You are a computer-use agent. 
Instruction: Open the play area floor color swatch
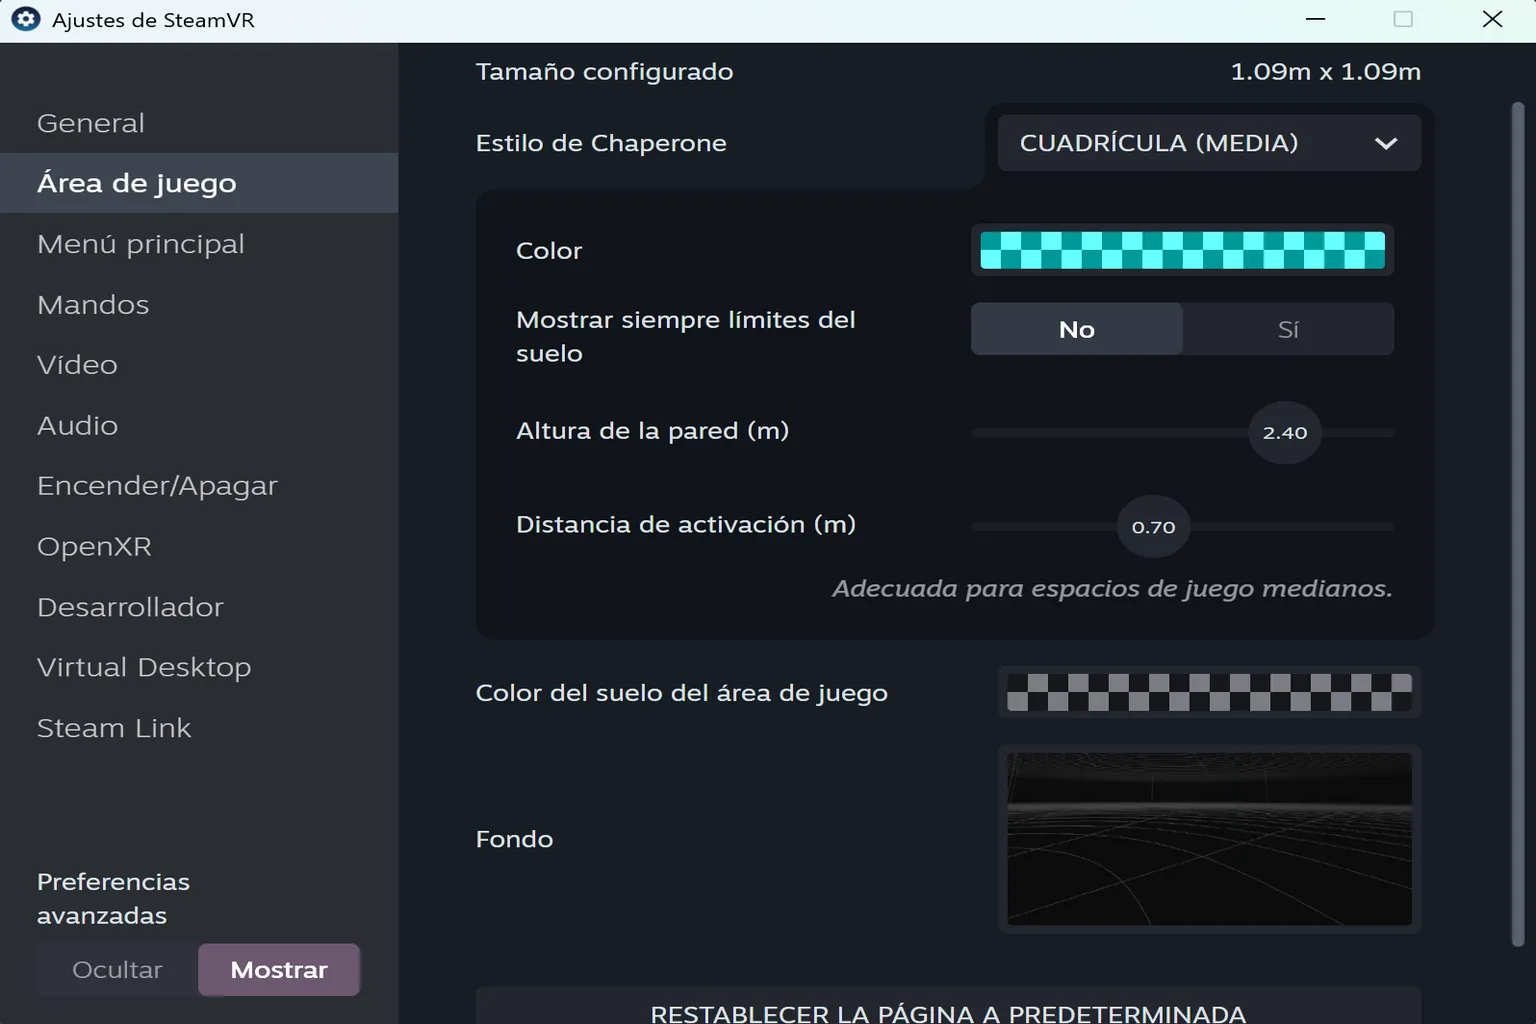[1209, 692]
